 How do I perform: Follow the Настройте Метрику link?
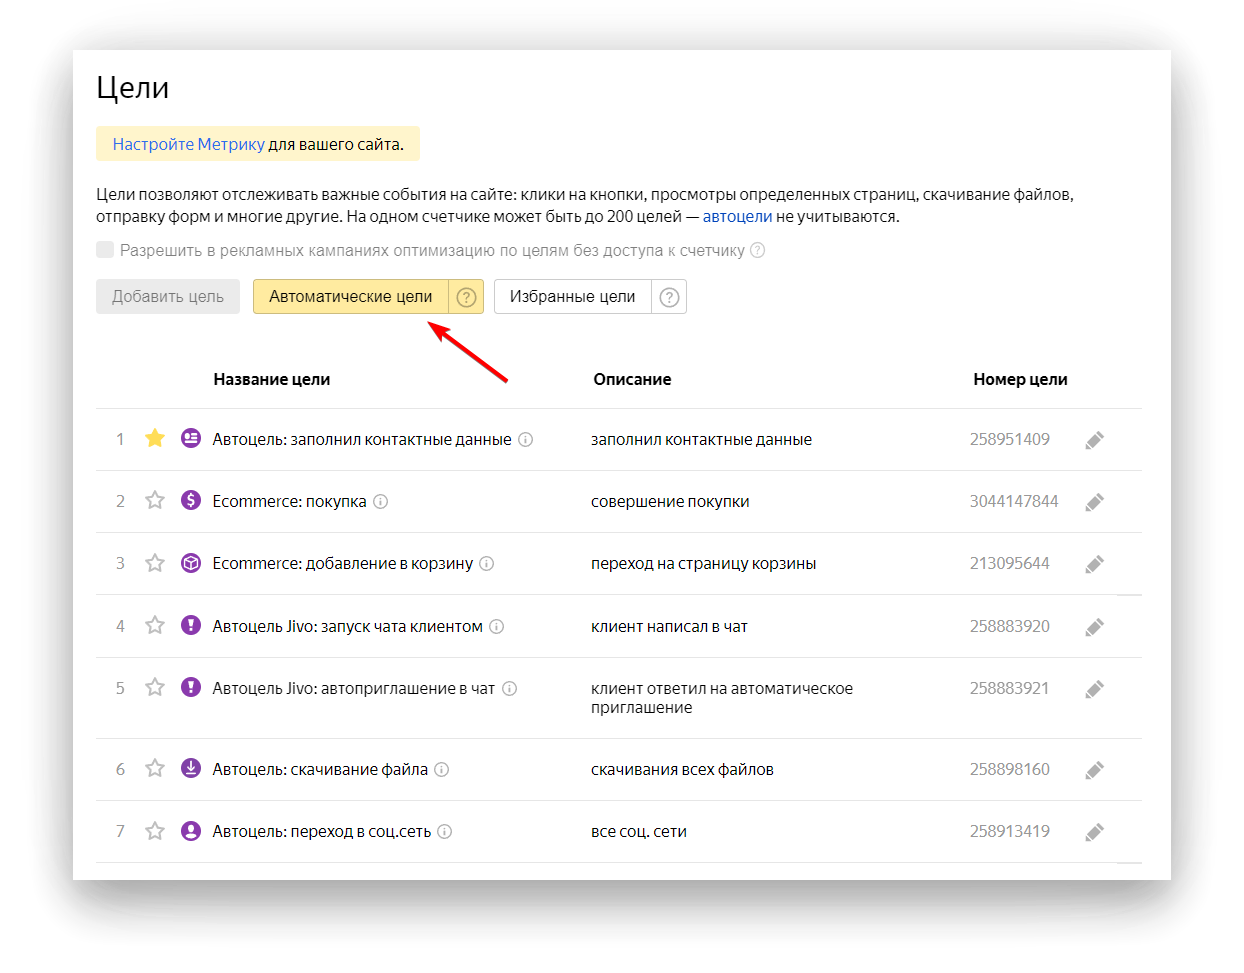(188, 144)
